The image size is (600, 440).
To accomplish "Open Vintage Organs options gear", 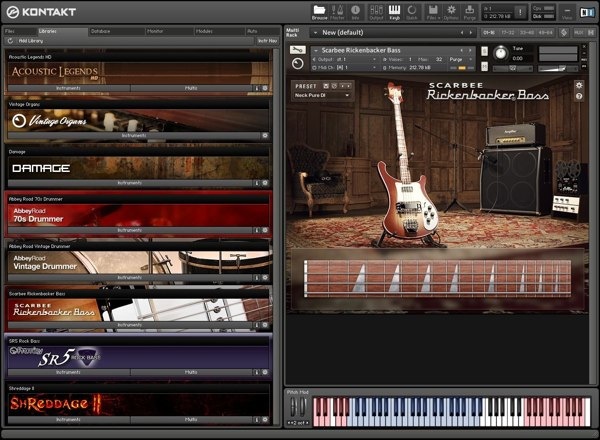I will (265, 135).
